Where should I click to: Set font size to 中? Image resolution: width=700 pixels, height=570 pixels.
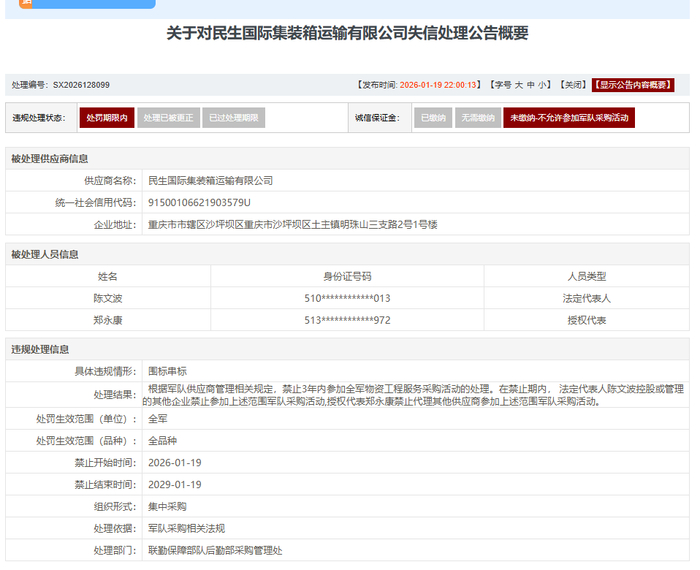(530, 85)
